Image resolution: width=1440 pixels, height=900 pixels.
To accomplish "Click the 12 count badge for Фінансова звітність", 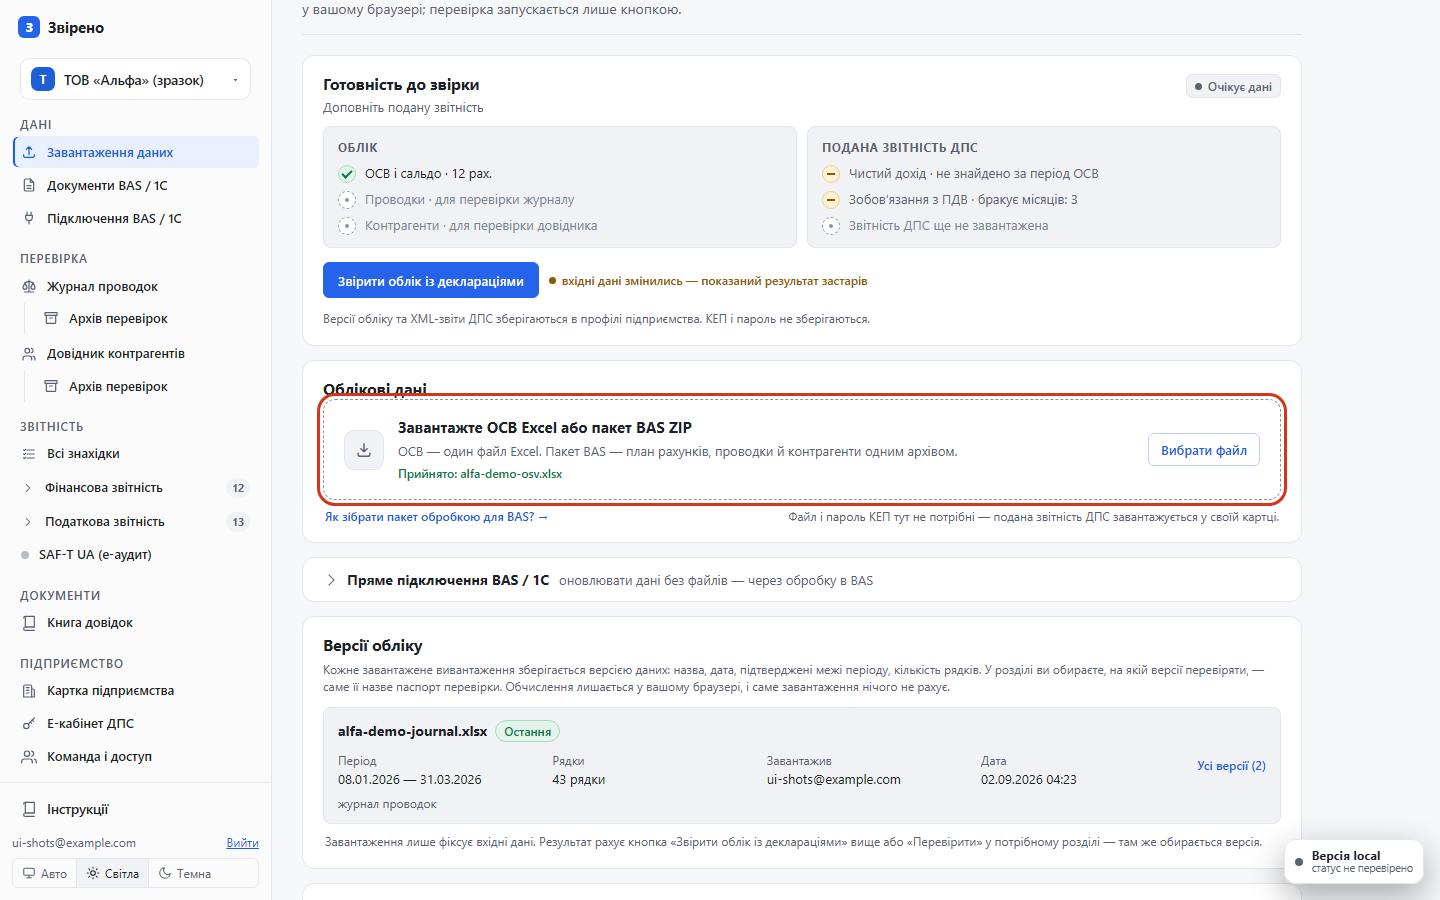I will point(238,488).
